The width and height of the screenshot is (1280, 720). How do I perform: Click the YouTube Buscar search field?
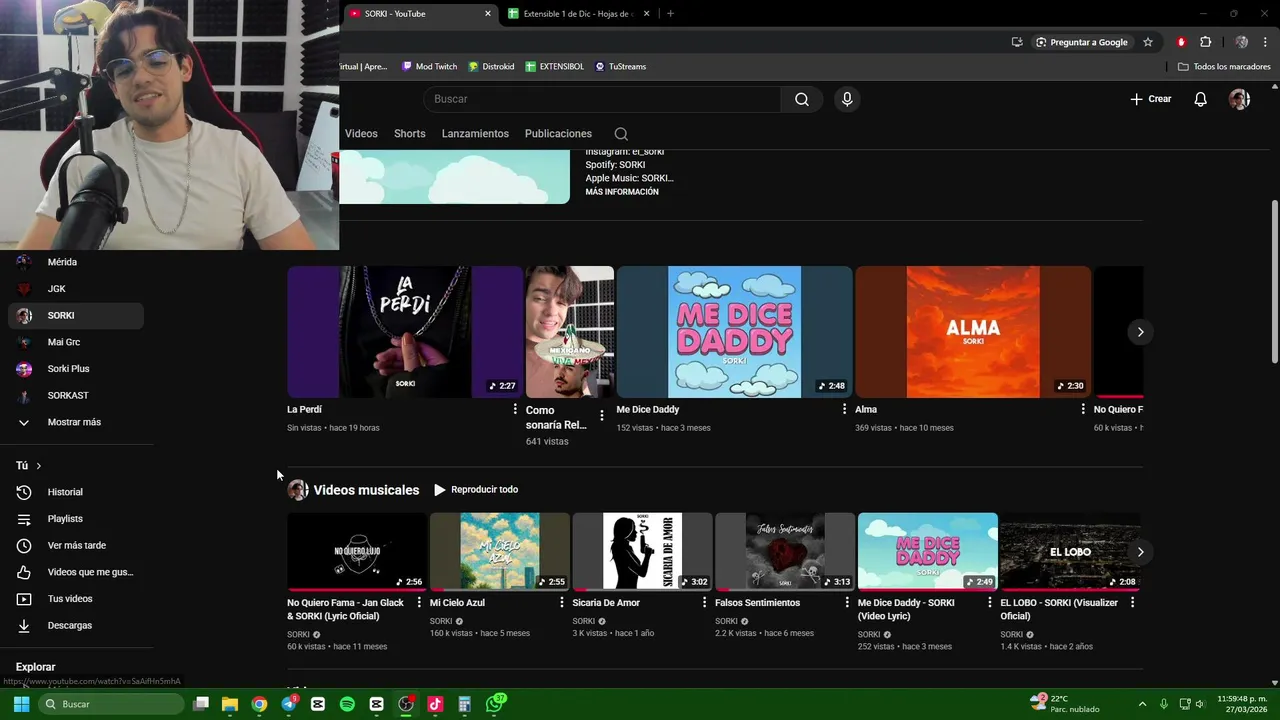602,99
